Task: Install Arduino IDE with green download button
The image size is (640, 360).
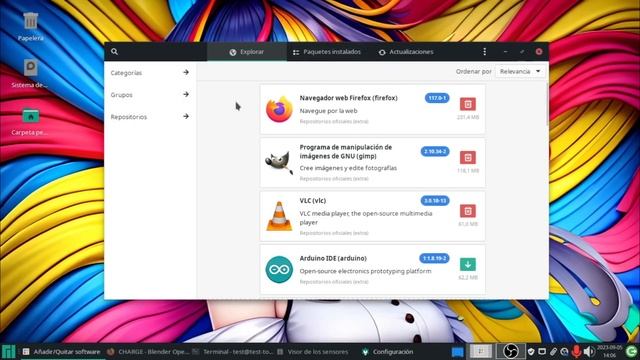Action: click(468, 264)
